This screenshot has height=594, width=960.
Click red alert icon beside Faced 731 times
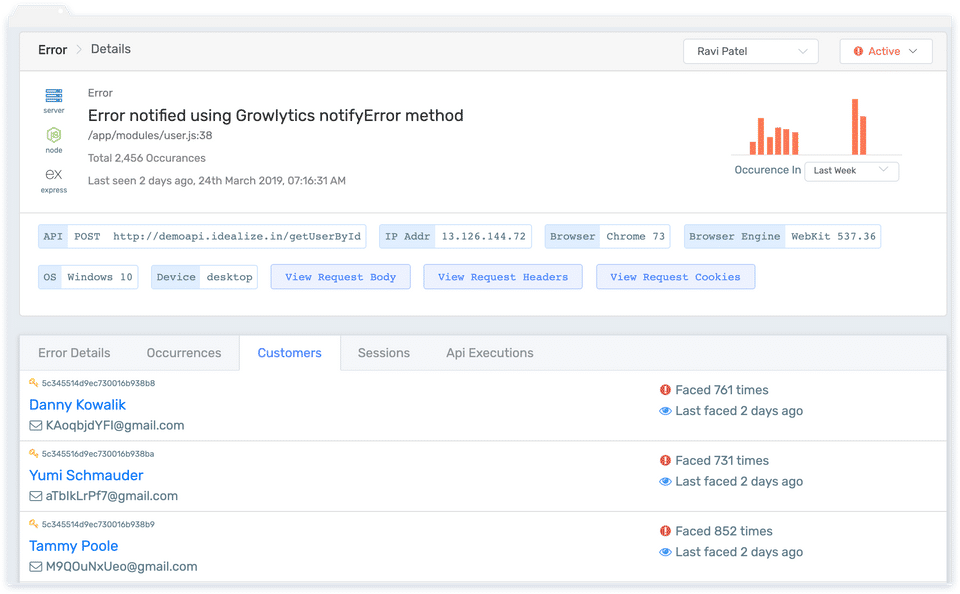(x=665, y=460)
